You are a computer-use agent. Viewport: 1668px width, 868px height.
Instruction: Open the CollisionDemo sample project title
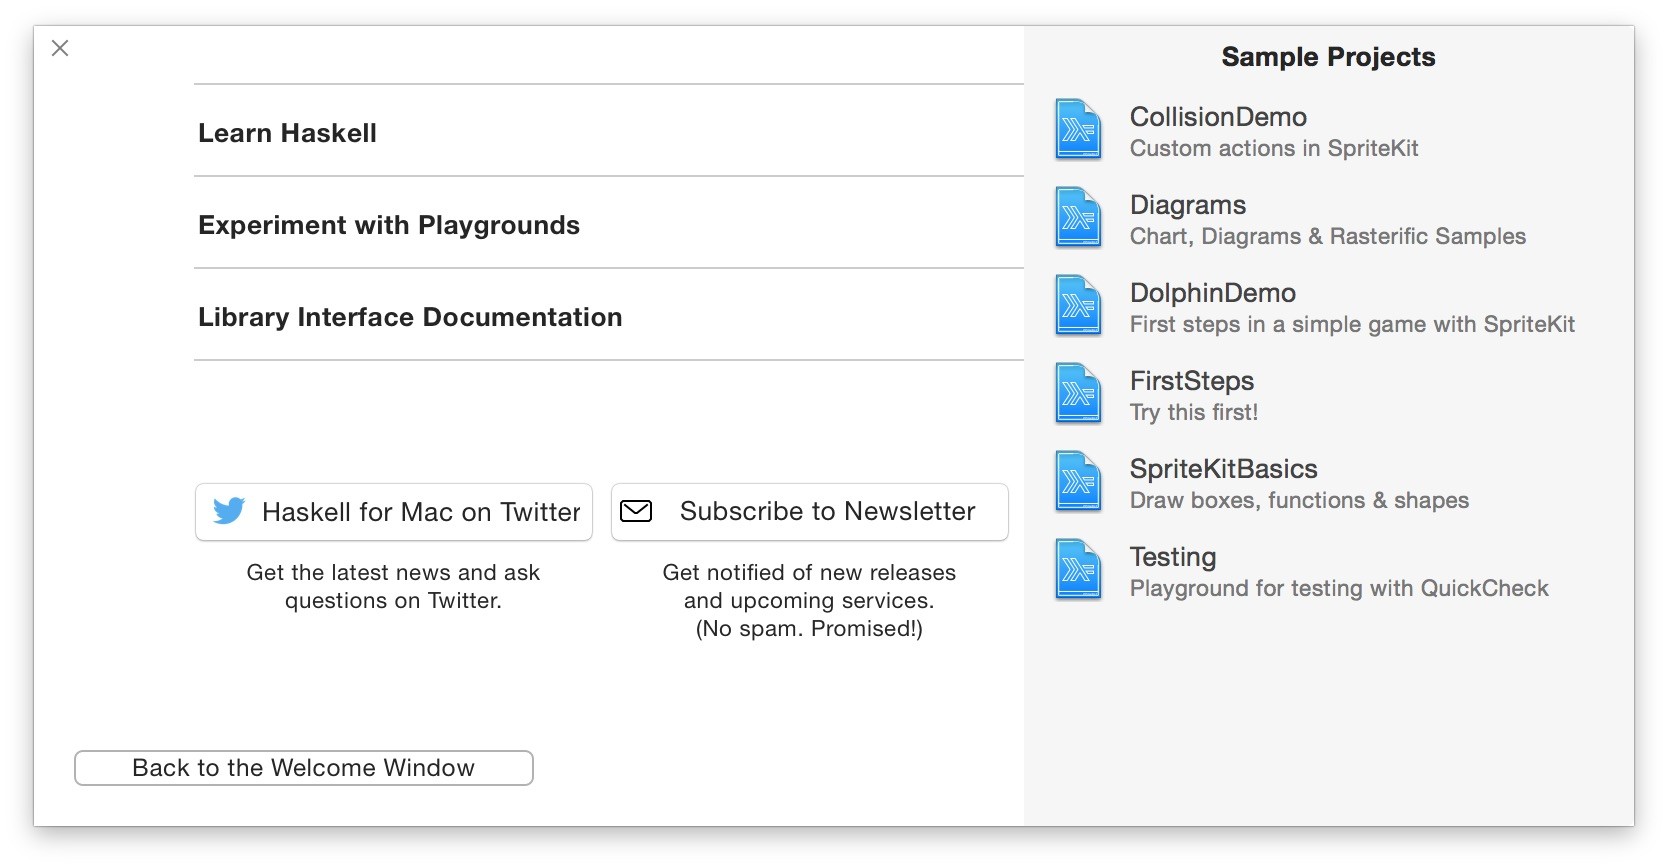(x=1218, y=117)
